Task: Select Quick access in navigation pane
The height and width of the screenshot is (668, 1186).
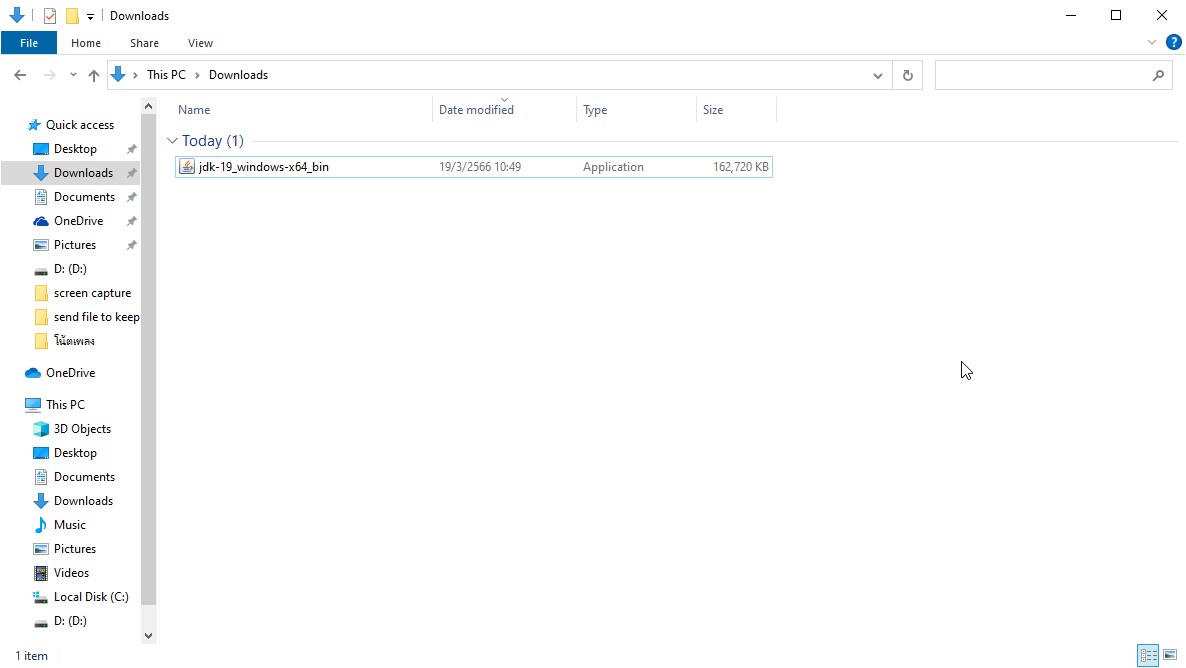Action: [x=79, y=125]
